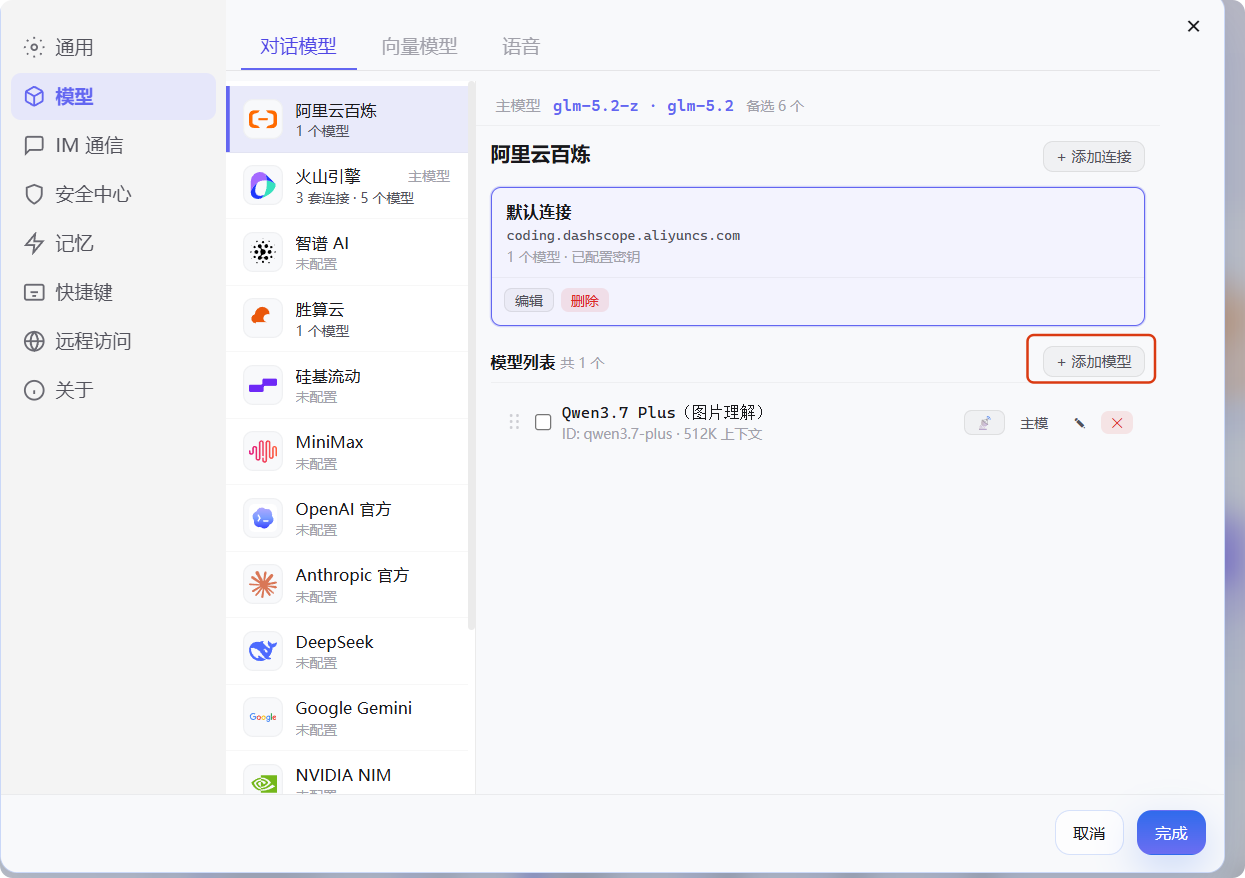Click the 取消 button
This screenshot has height=878, width=1245.
(1089, 832)
